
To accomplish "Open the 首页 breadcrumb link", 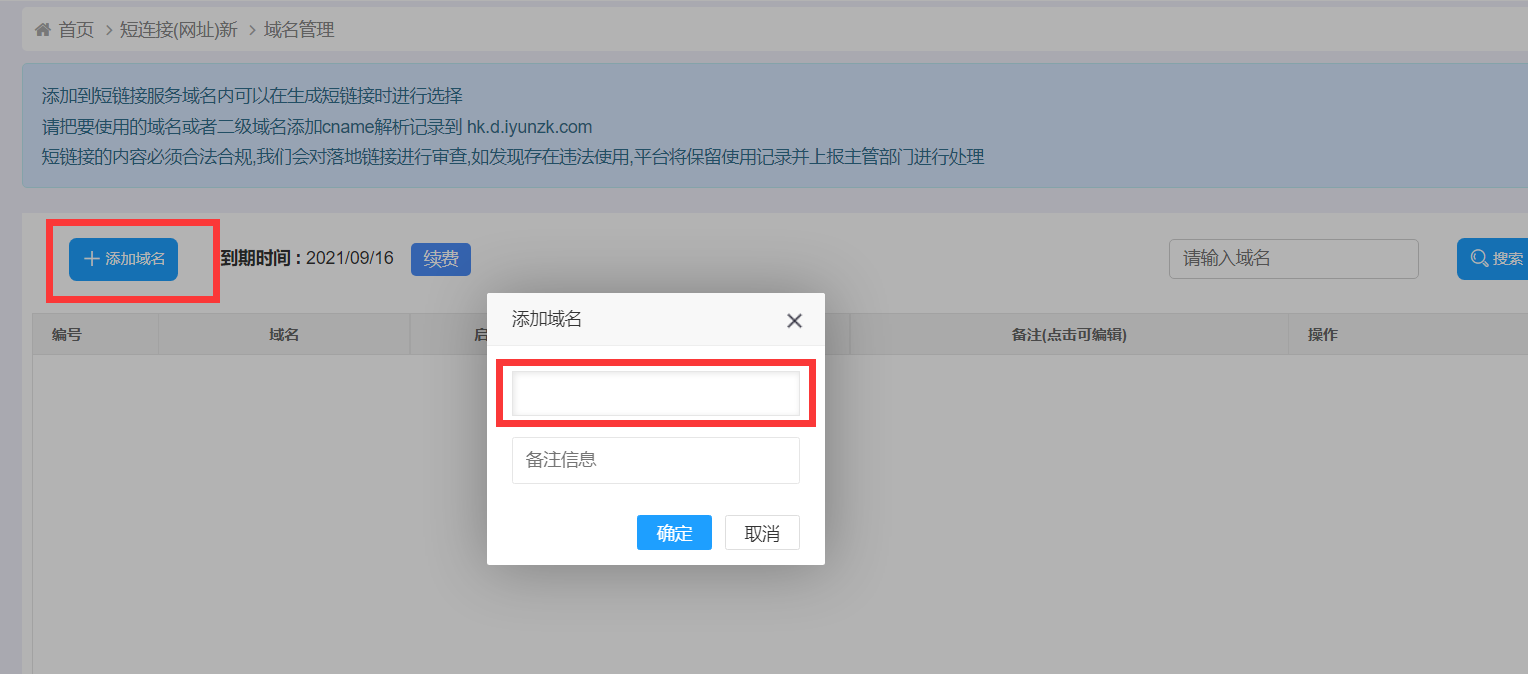I will [76, 30].
